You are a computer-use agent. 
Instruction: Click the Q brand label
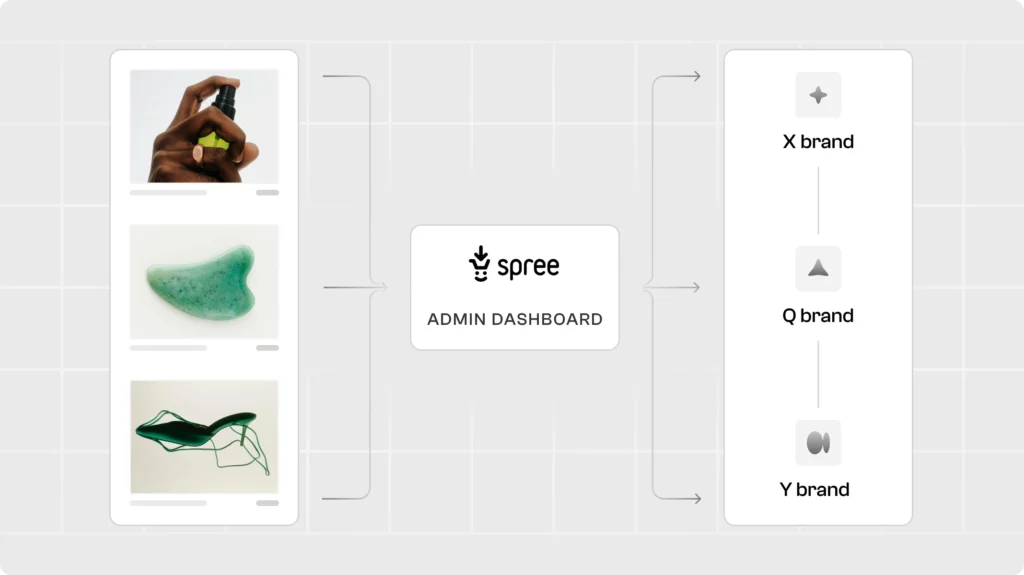818,316
